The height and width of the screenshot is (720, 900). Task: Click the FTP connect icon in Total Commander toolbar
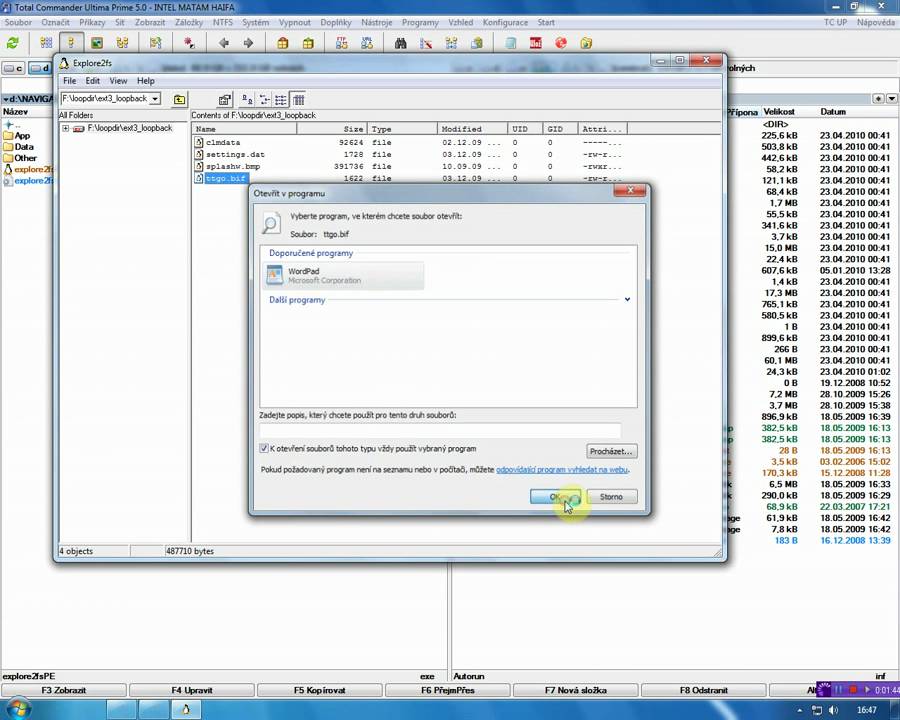[x=342, y=43]
